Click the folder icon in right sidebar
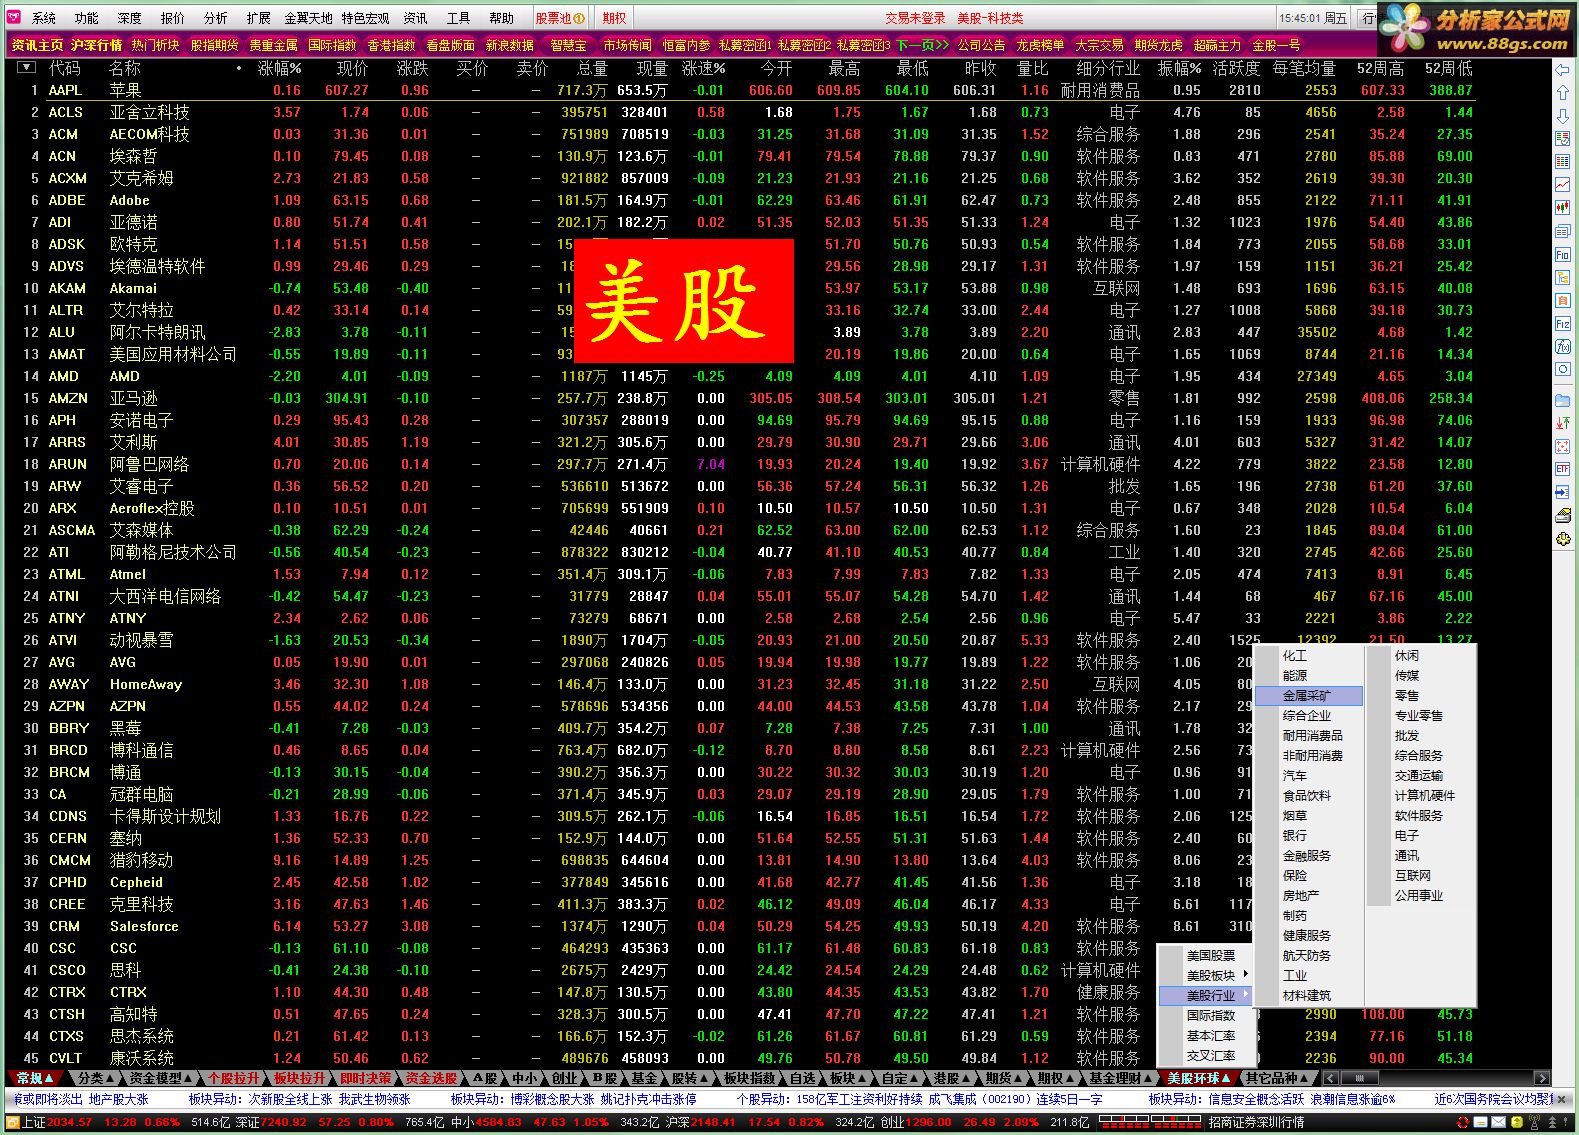1579x1135 pixels. [1562, 401]
